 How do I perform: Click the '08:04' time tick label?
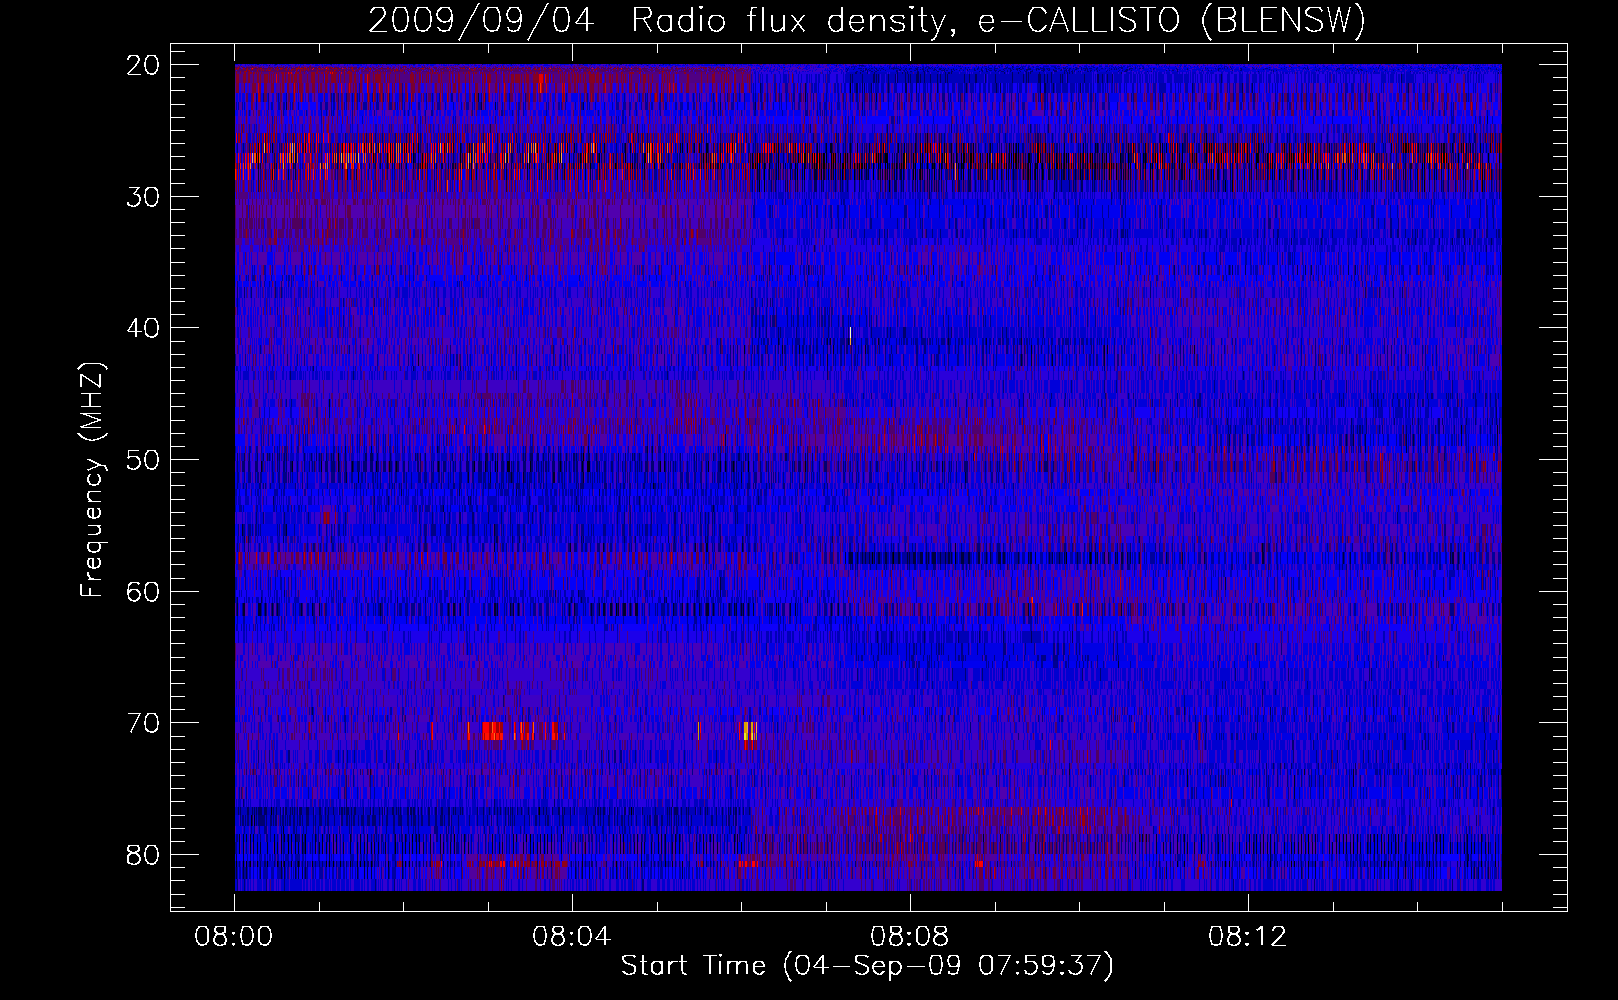(572, 937)
